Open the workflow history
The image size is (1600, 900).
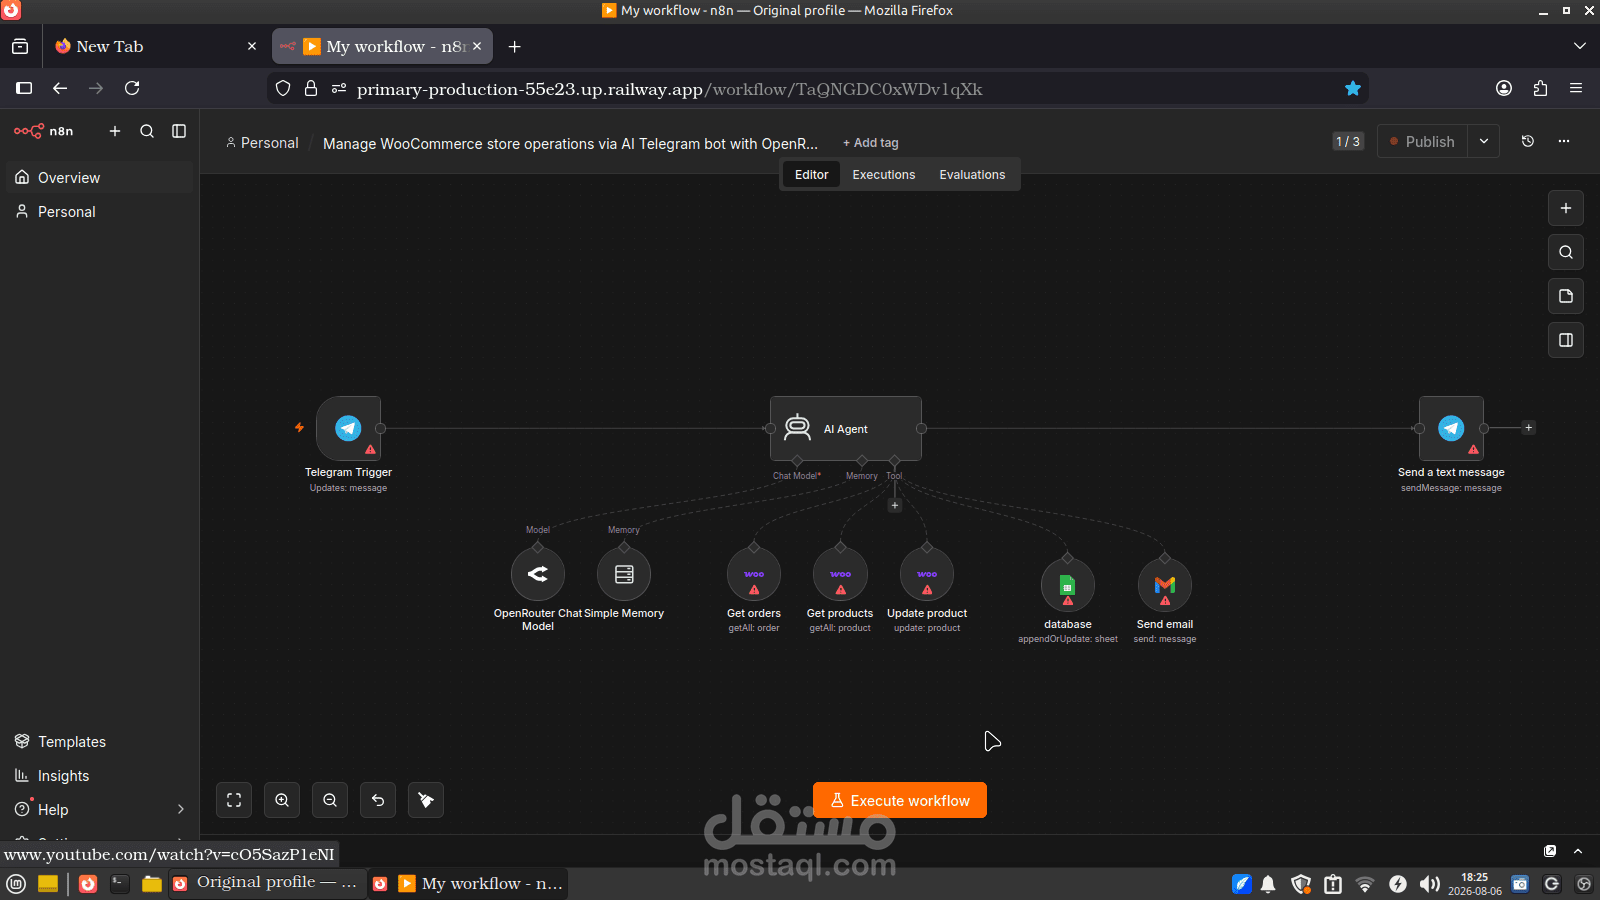point(1528,141)
